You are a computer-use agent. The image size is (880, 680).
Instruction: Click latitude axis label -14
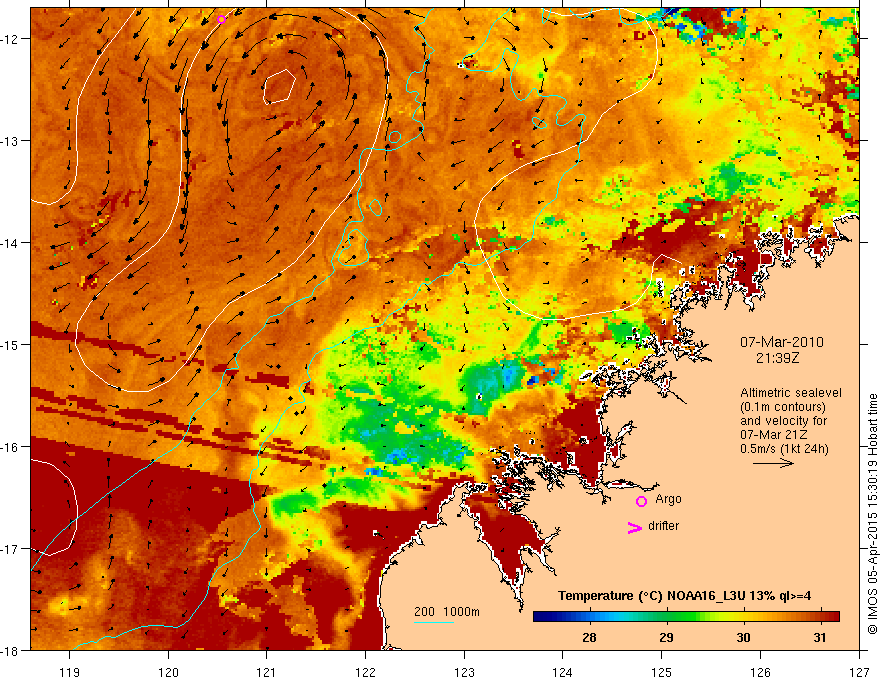coord(11,243)
